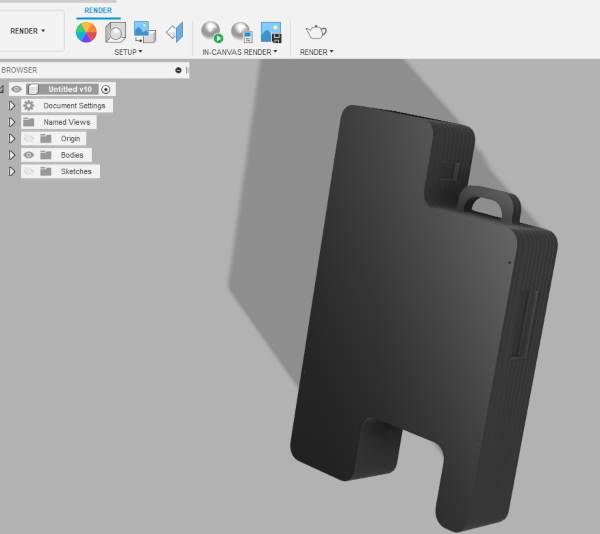Select the Named Views folder icon
This screenshot has width=600, height=534.
point(29,122)
